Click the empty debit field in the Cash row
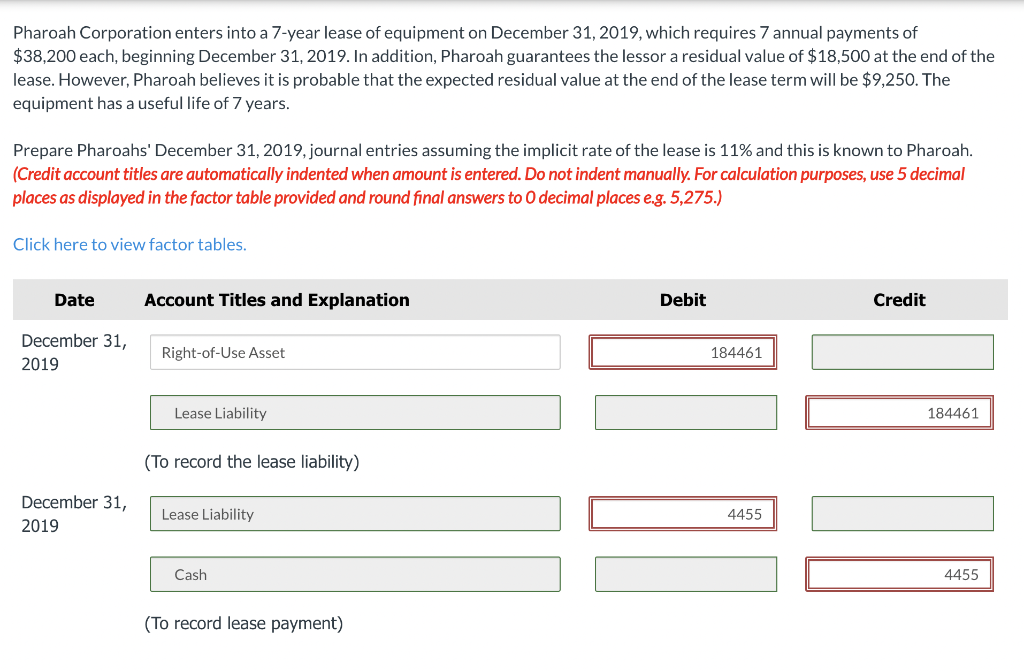Image resolution: width=1024 pixels, height=671 pixels. [x=686, y=574]
